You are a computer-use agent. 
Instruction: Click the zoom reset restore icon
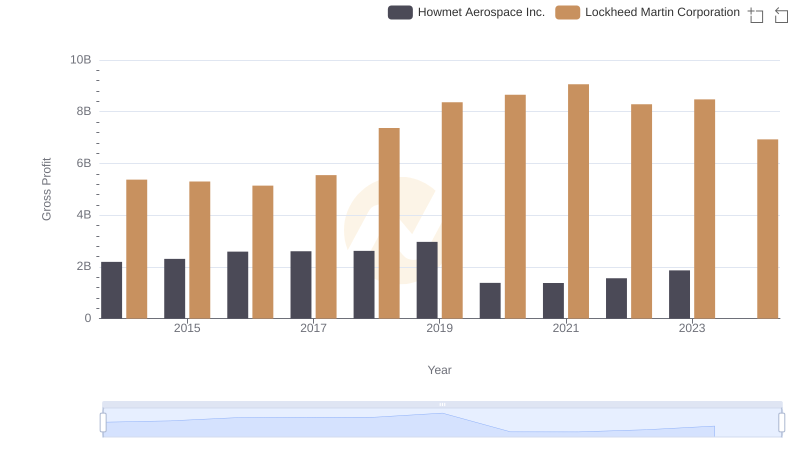(781, 15)
